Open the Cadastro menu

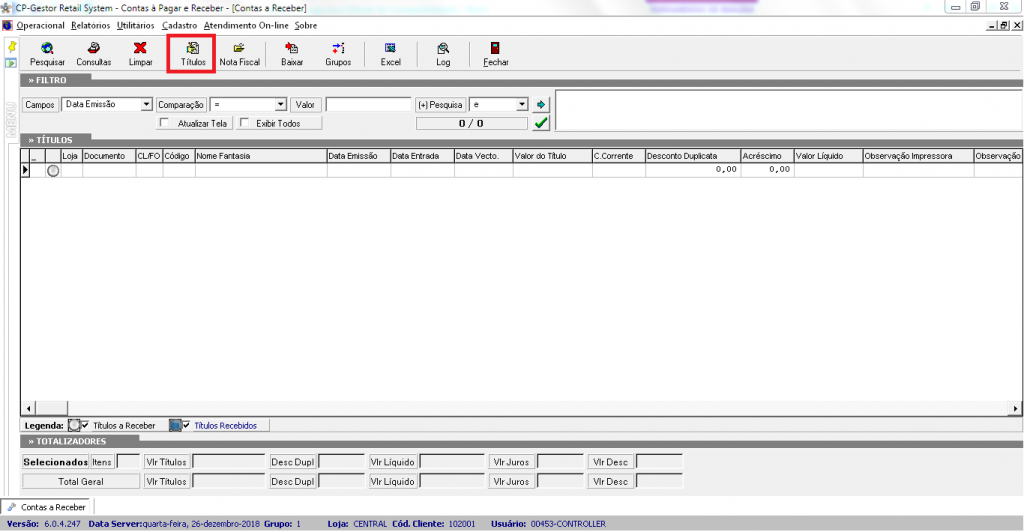180,25
